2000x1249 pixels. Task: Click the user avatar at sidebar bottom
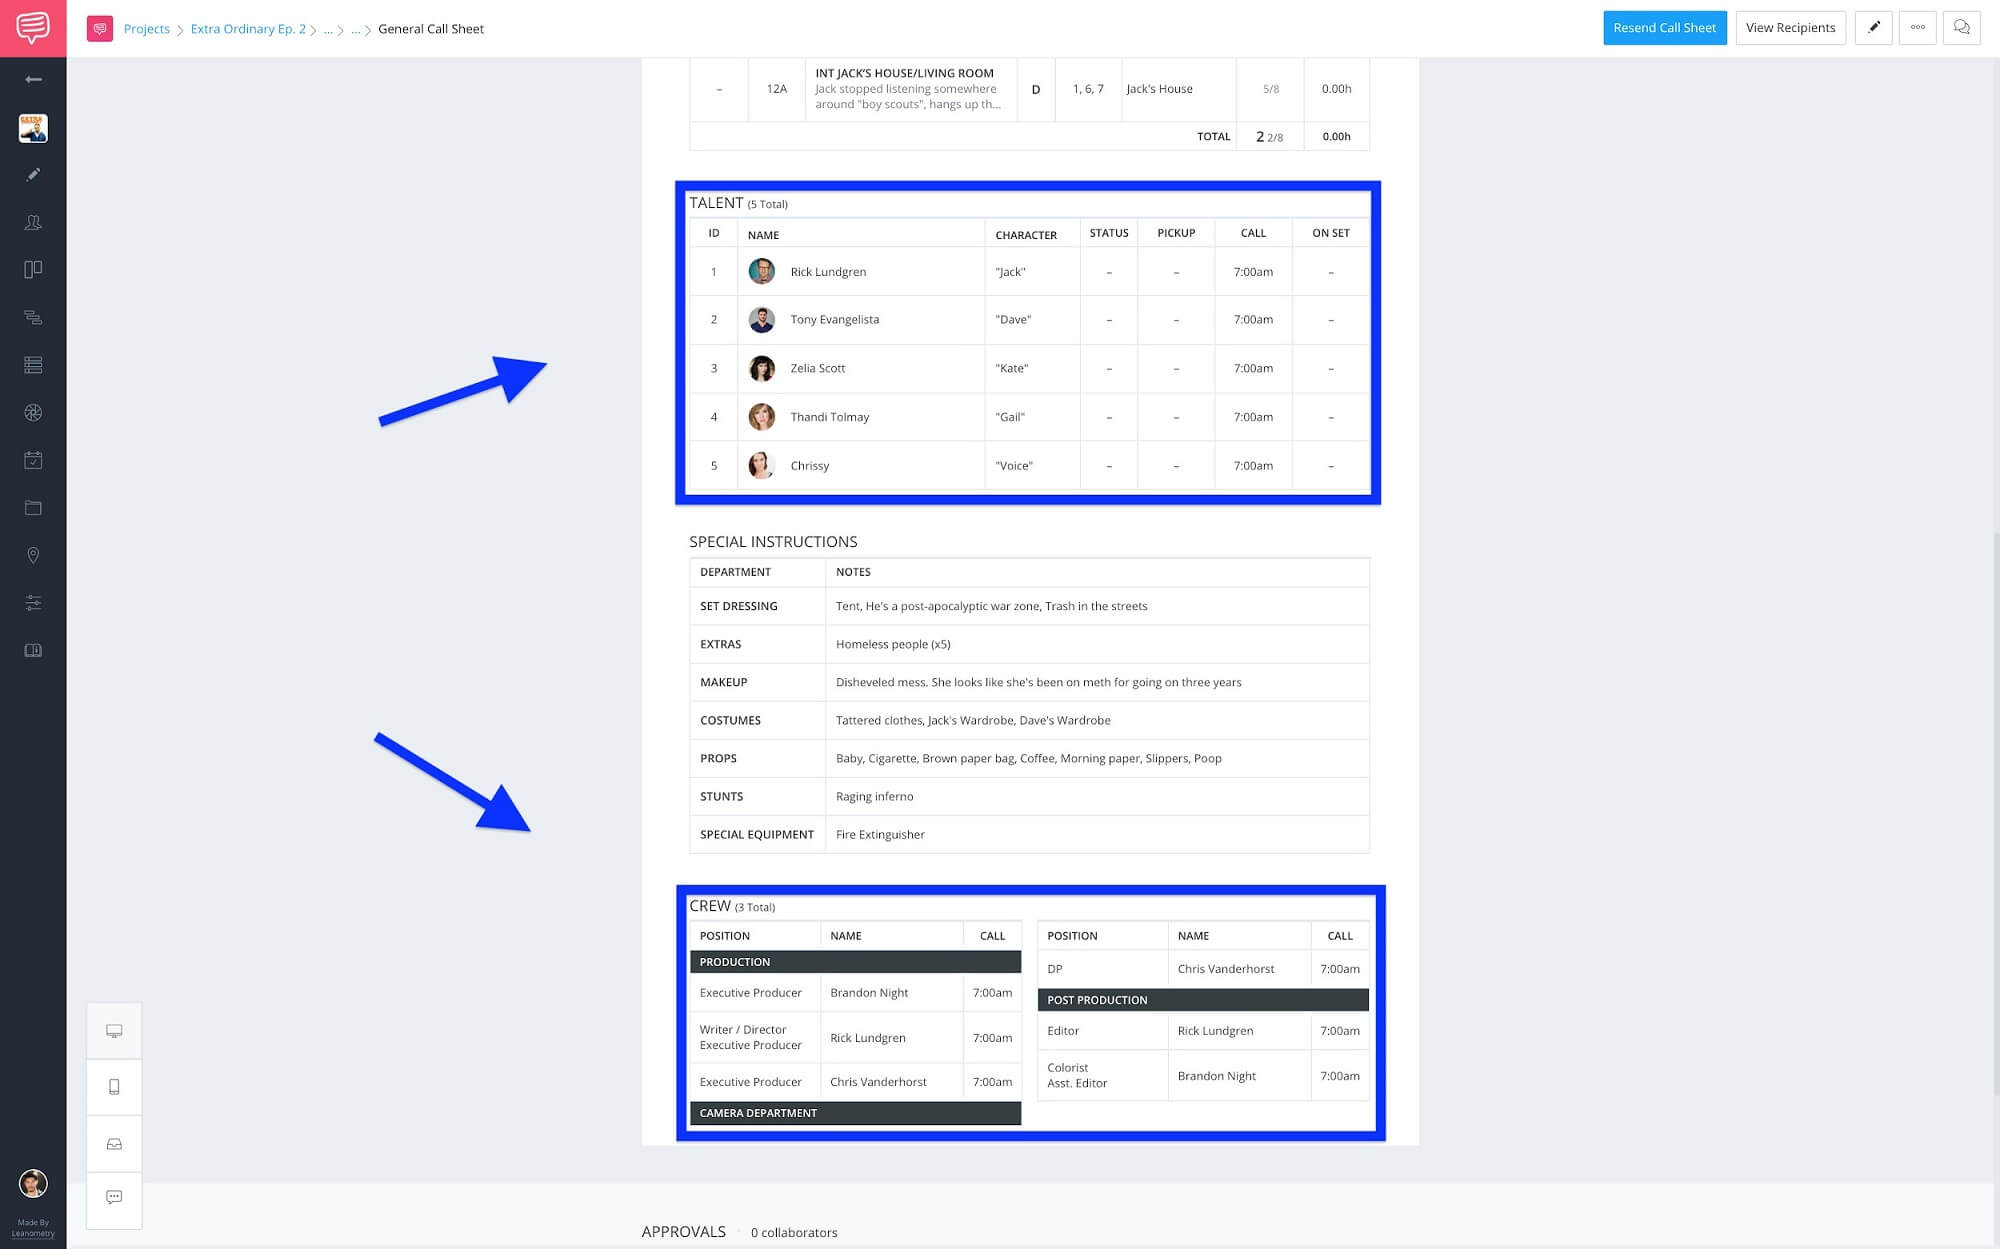33,1184
